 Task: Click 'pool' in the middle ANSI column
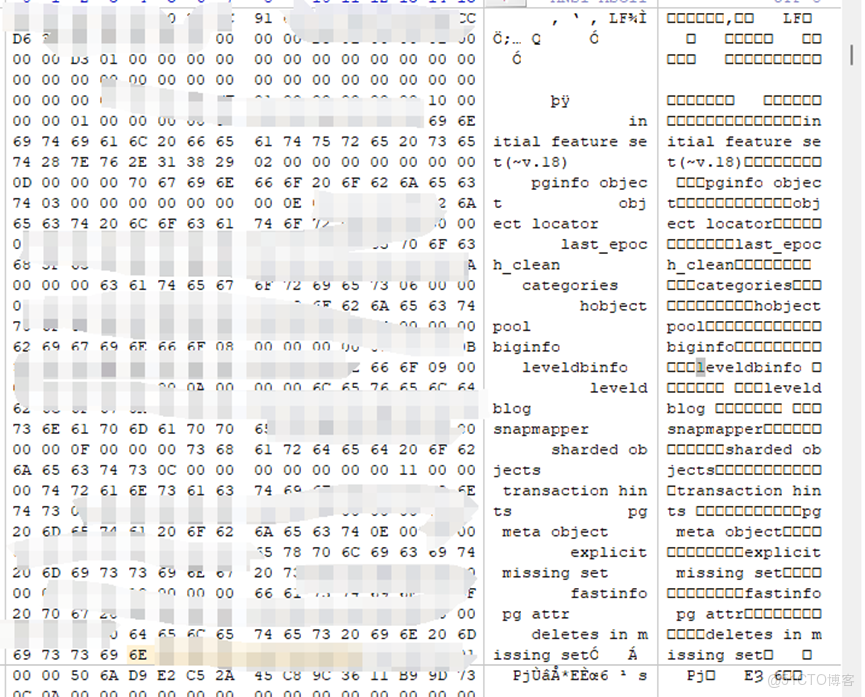tap(511, 327)
